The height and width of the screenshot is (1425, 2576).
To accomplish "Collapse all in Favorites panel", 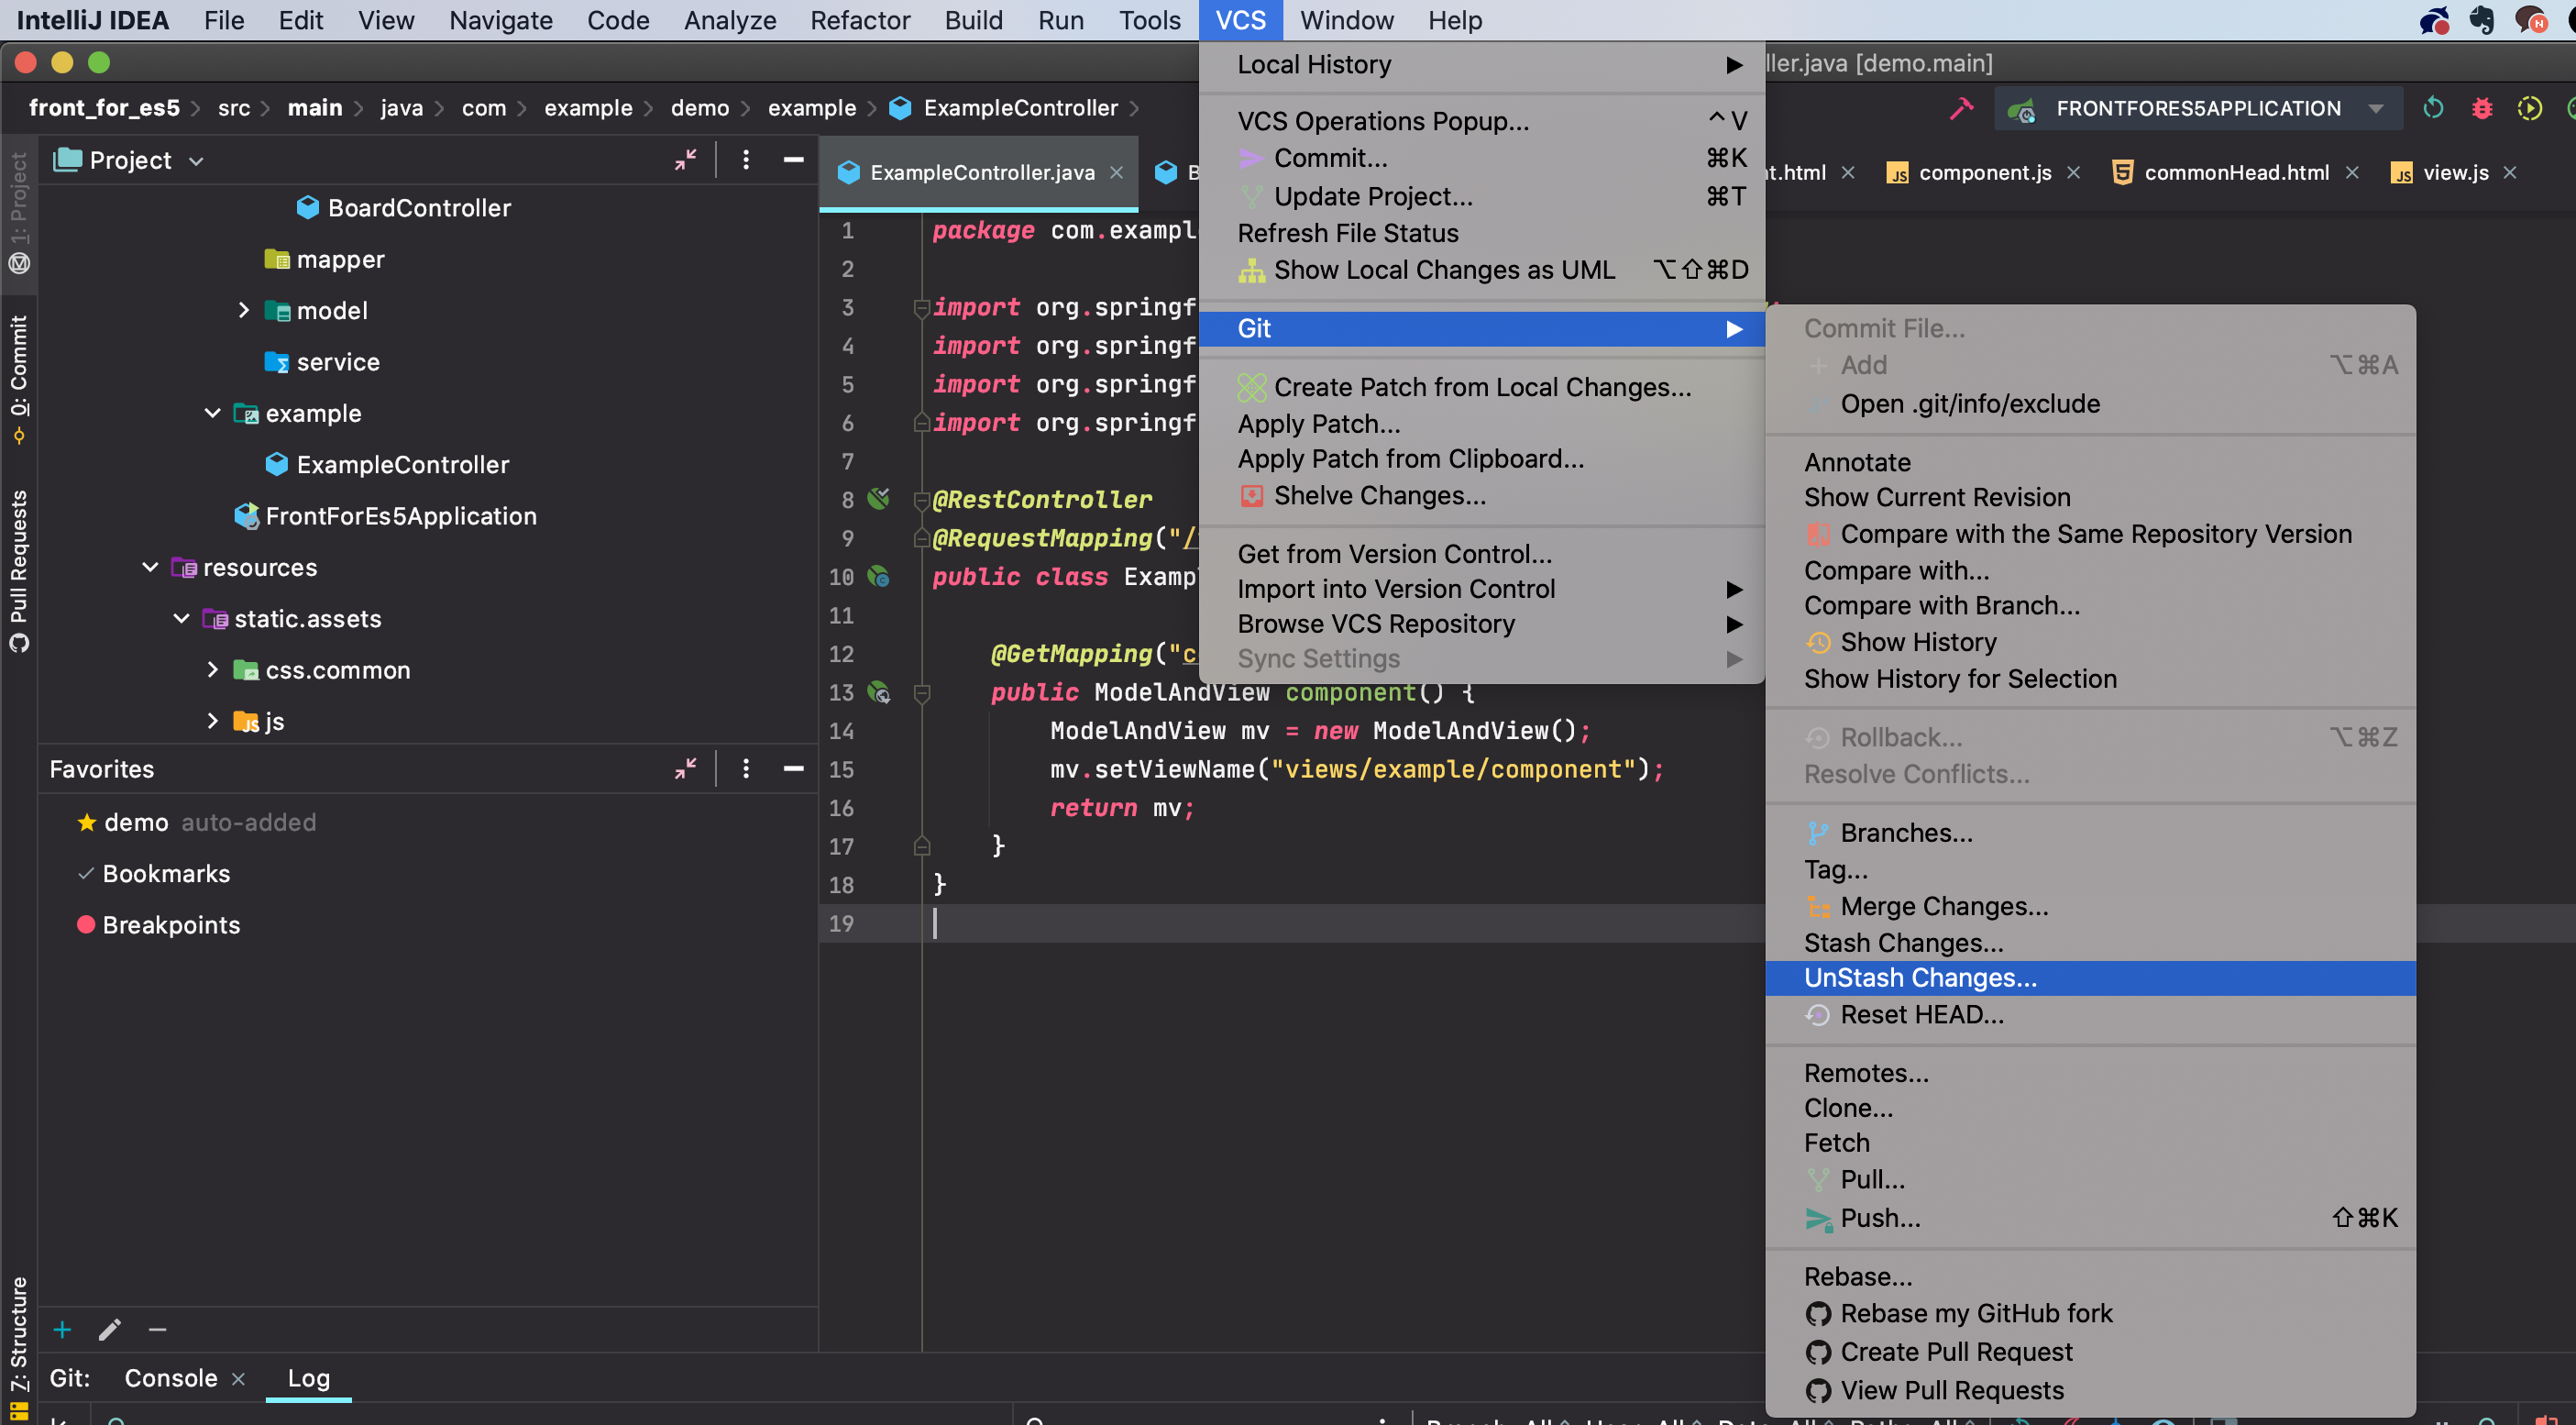I will point(685,768).
